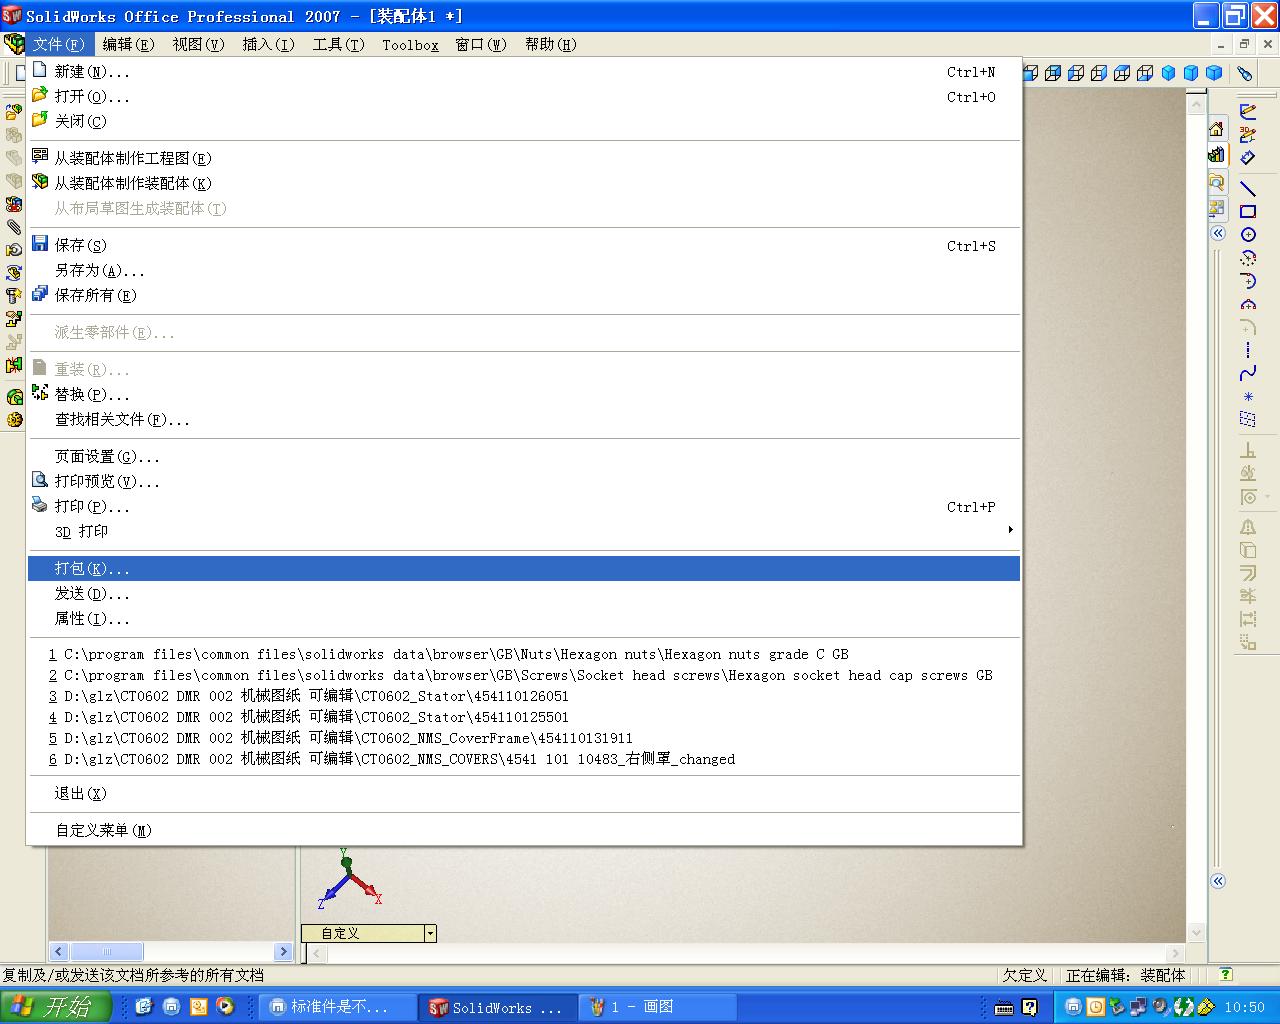Select the Line sketch tool
1280x1024 pixels.
coord(1248,188)
